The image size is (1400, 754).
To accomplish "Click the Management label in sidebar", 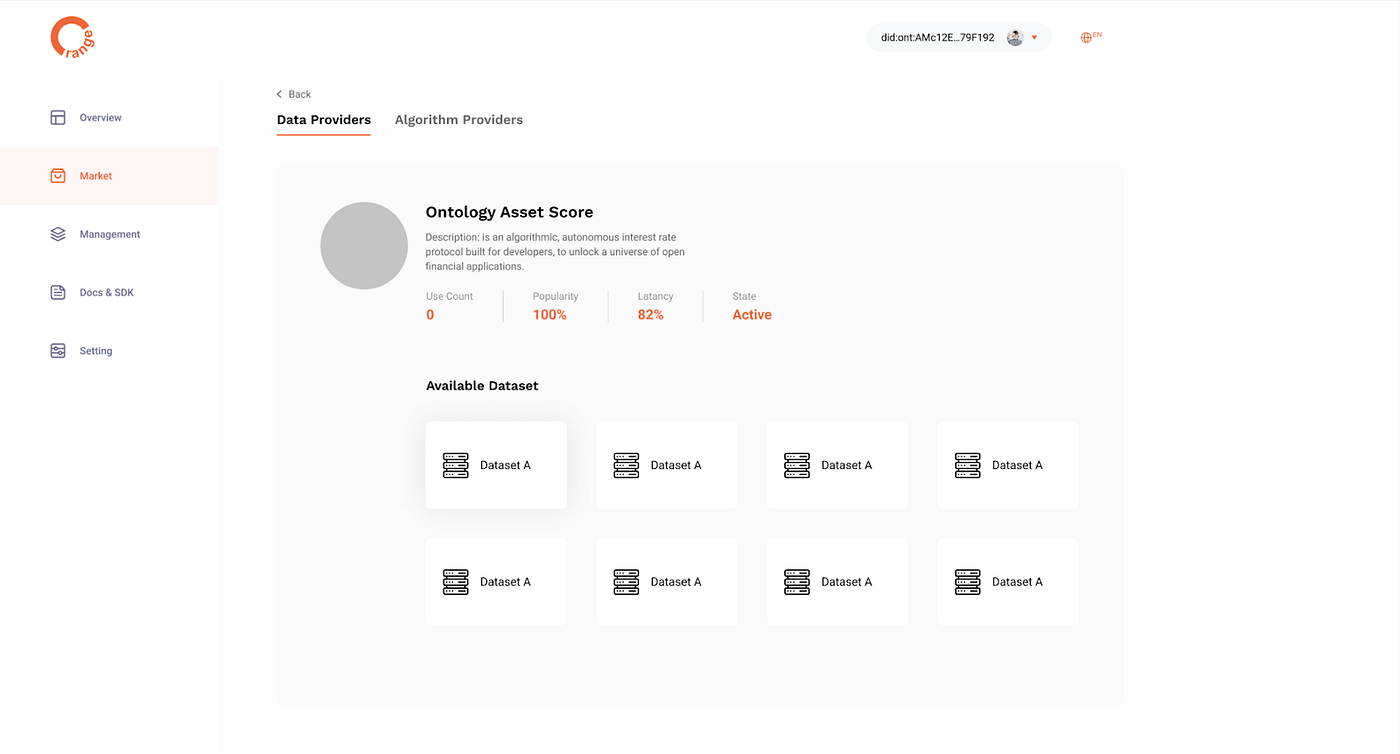I will pos(110,234).
